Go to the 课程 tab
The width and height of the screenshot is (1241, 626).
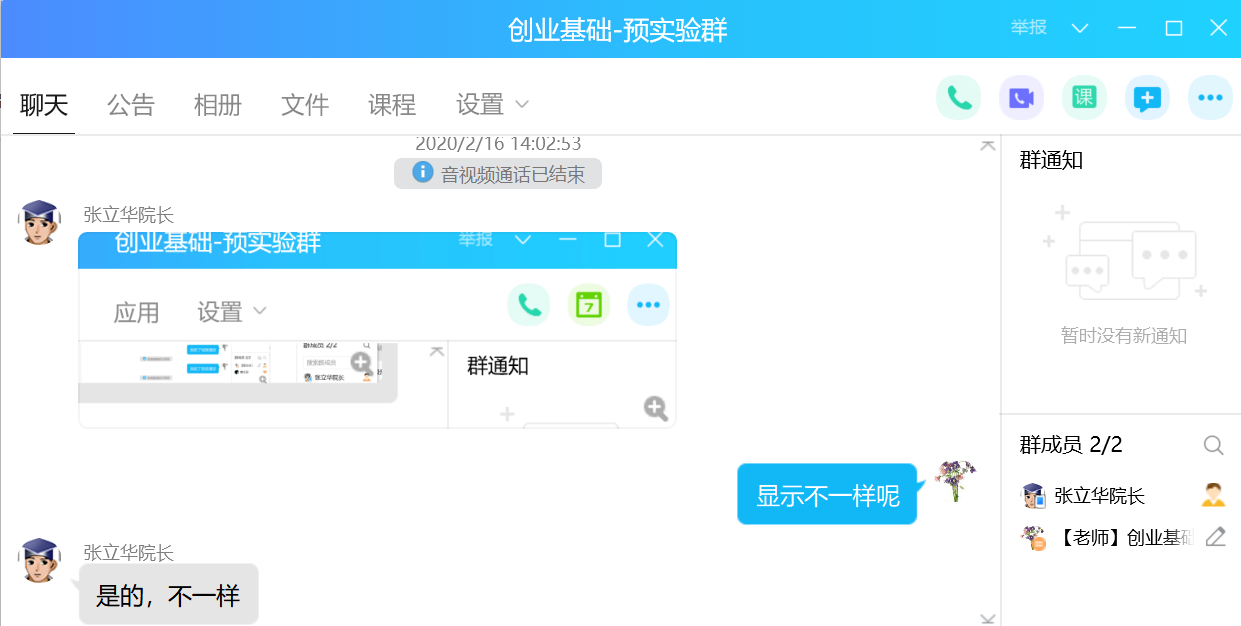(391, 104)
